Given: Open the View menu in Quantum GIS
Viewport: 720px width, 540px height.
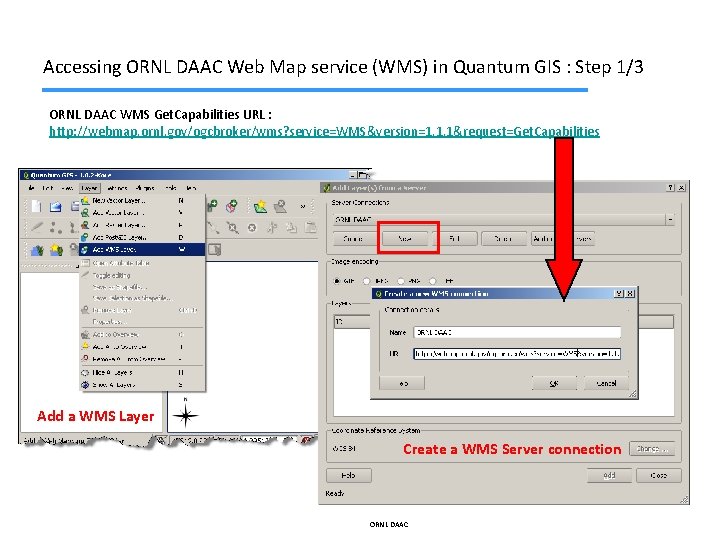Looking at the screenshot, I should (x=67, y=188).
